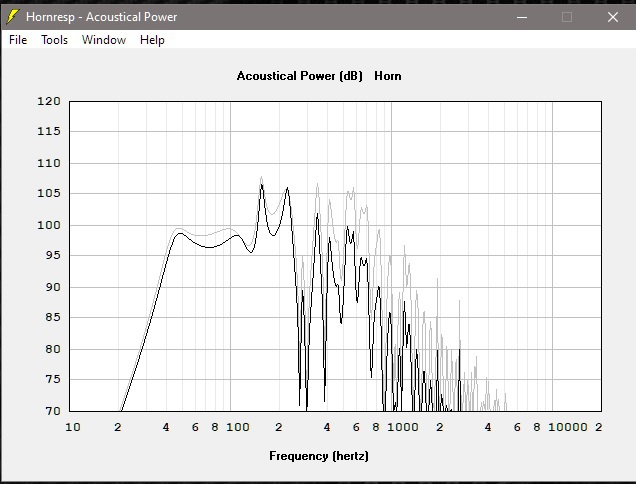
Task: Click the 85 y-axis value
Action: [x=53, y=317]
